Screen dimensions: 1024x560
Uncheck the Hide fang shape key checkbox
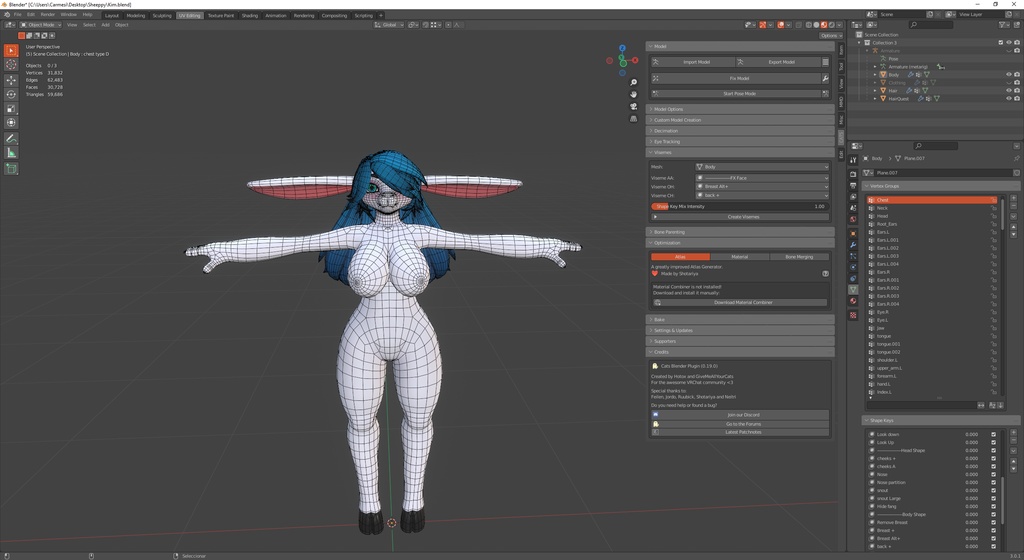[993, 506]
